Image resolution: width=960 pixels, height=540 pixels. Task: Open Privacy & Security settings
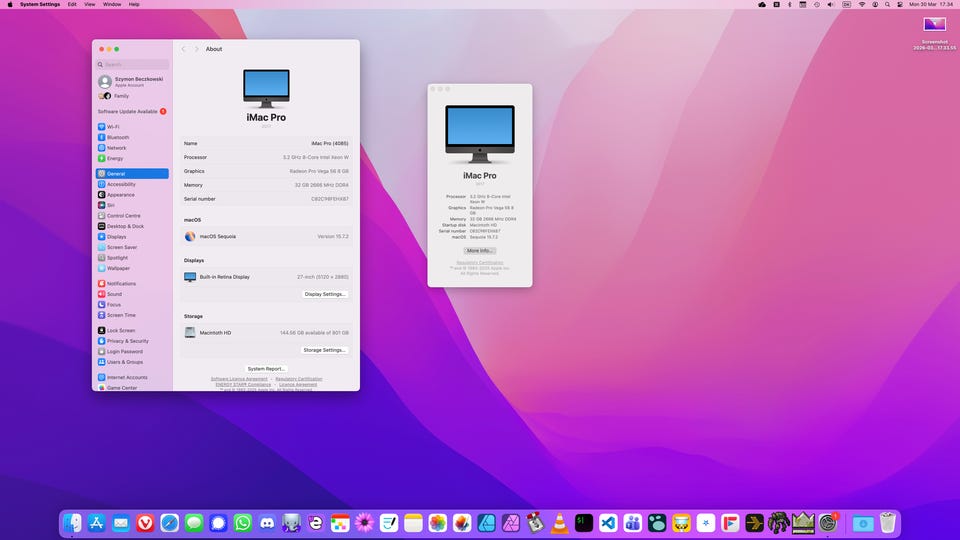click(x=127, y=341)
